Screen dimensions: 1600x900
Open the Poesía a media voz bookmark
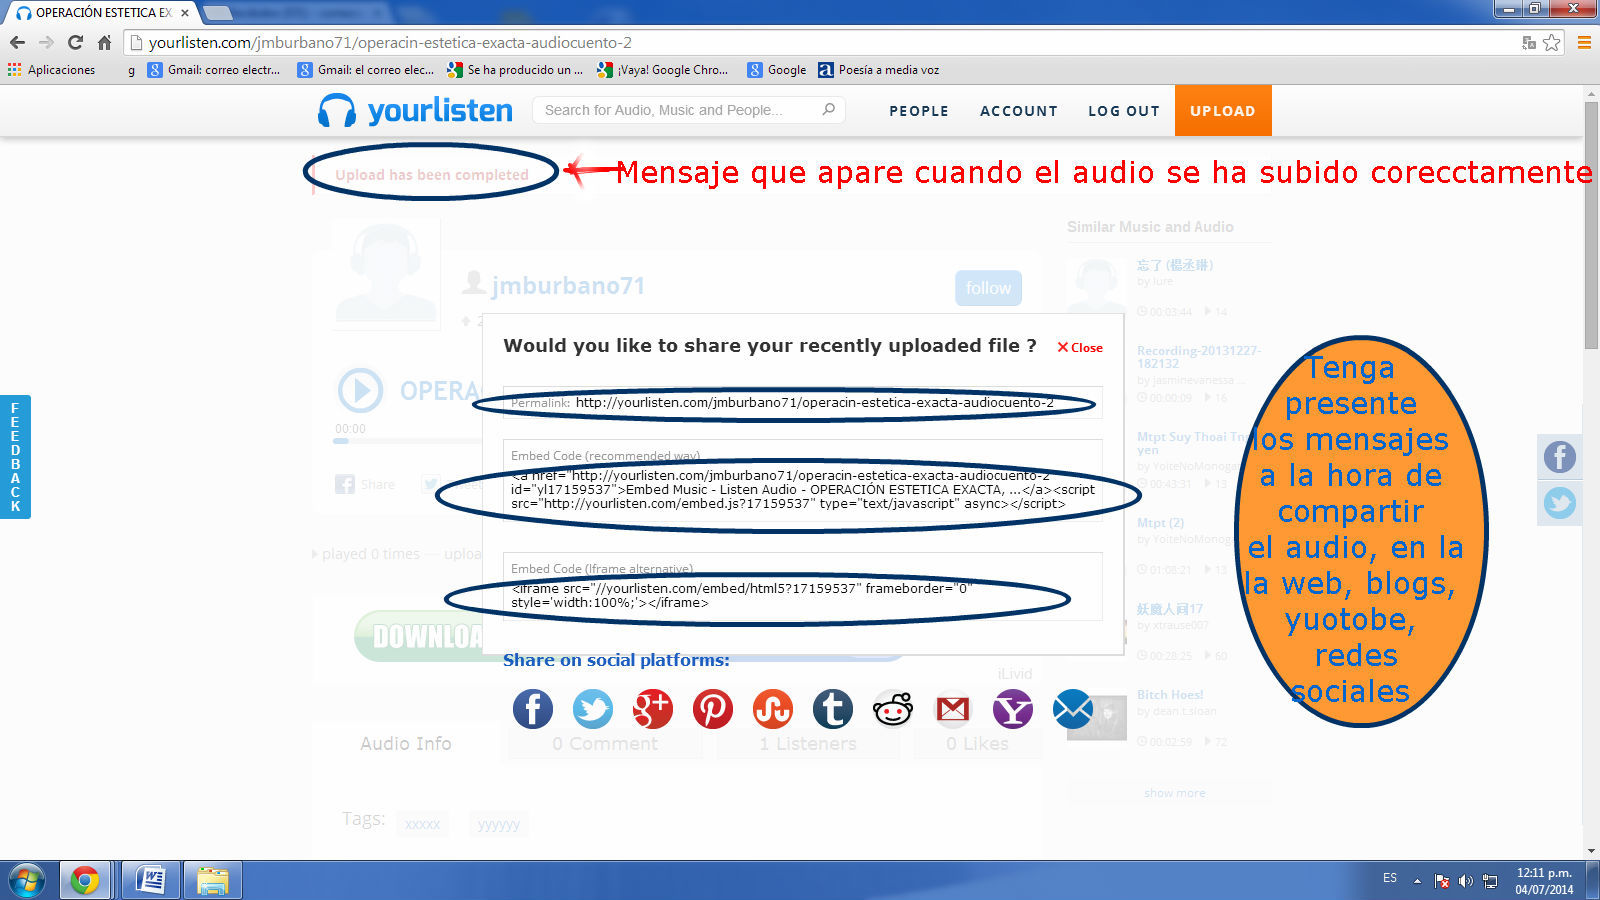click(x=879, y=70)
